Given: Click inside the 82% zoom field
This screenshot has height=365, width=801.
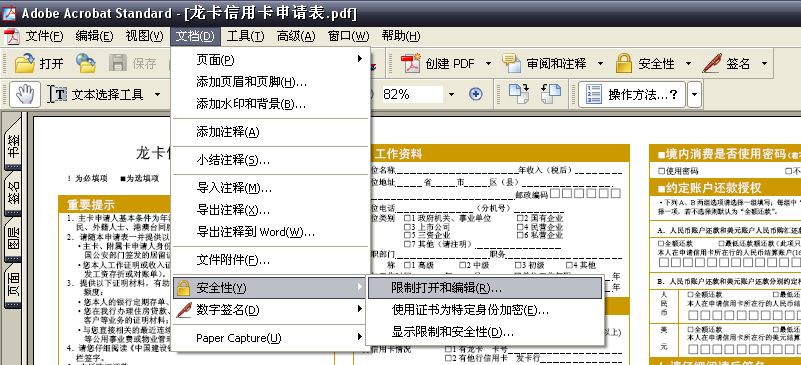Looking at the screenshot, I should 412,94.
